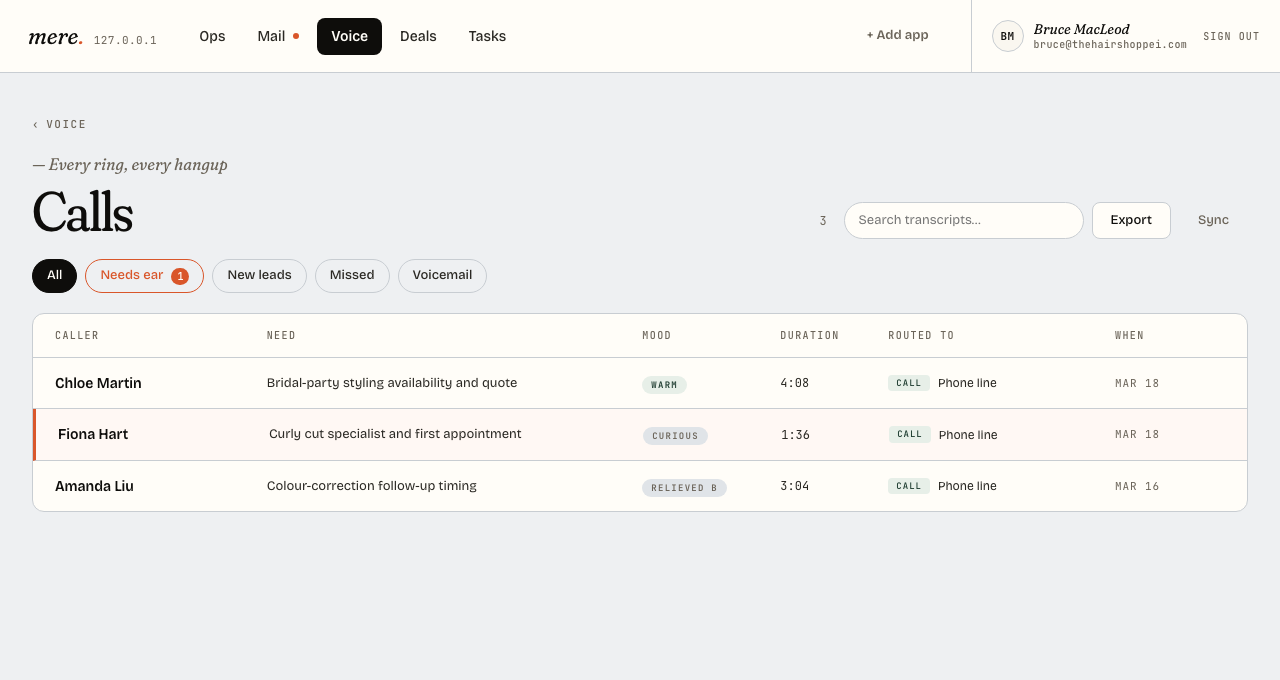Viewport: 1280px width, 680px height.
Task: Open Fiona Hart call row
Action: [640, 435]
